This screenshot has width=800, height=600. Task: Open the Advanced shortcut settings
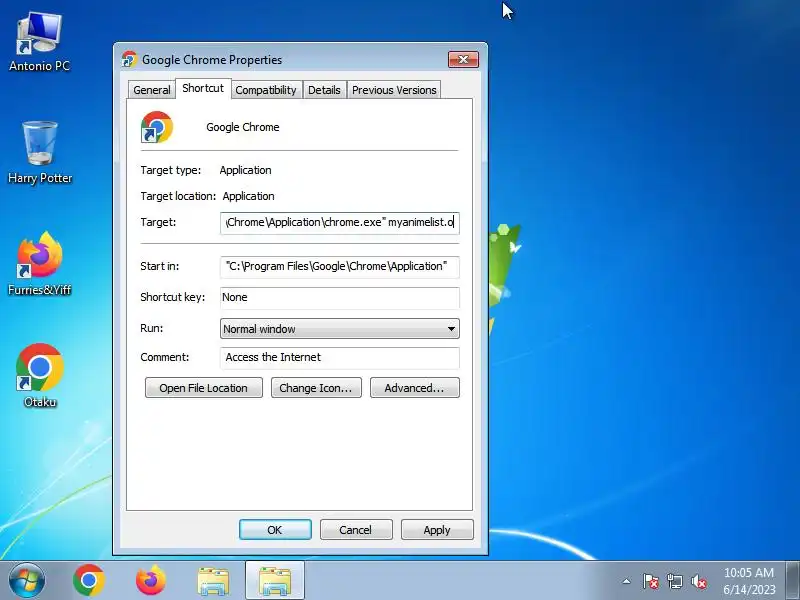(x=414, y=388)
